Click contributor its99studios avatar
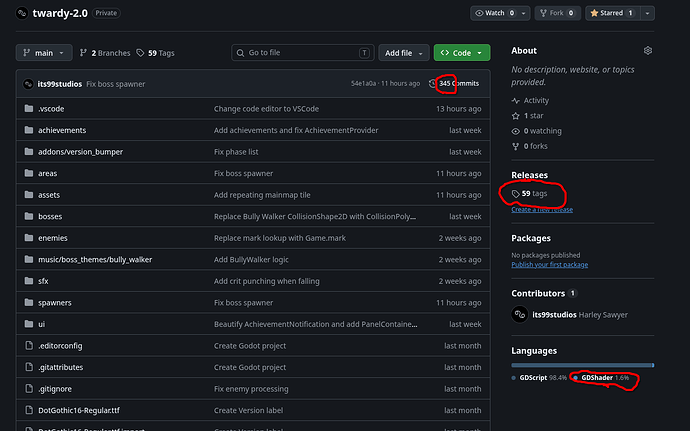 520,314
